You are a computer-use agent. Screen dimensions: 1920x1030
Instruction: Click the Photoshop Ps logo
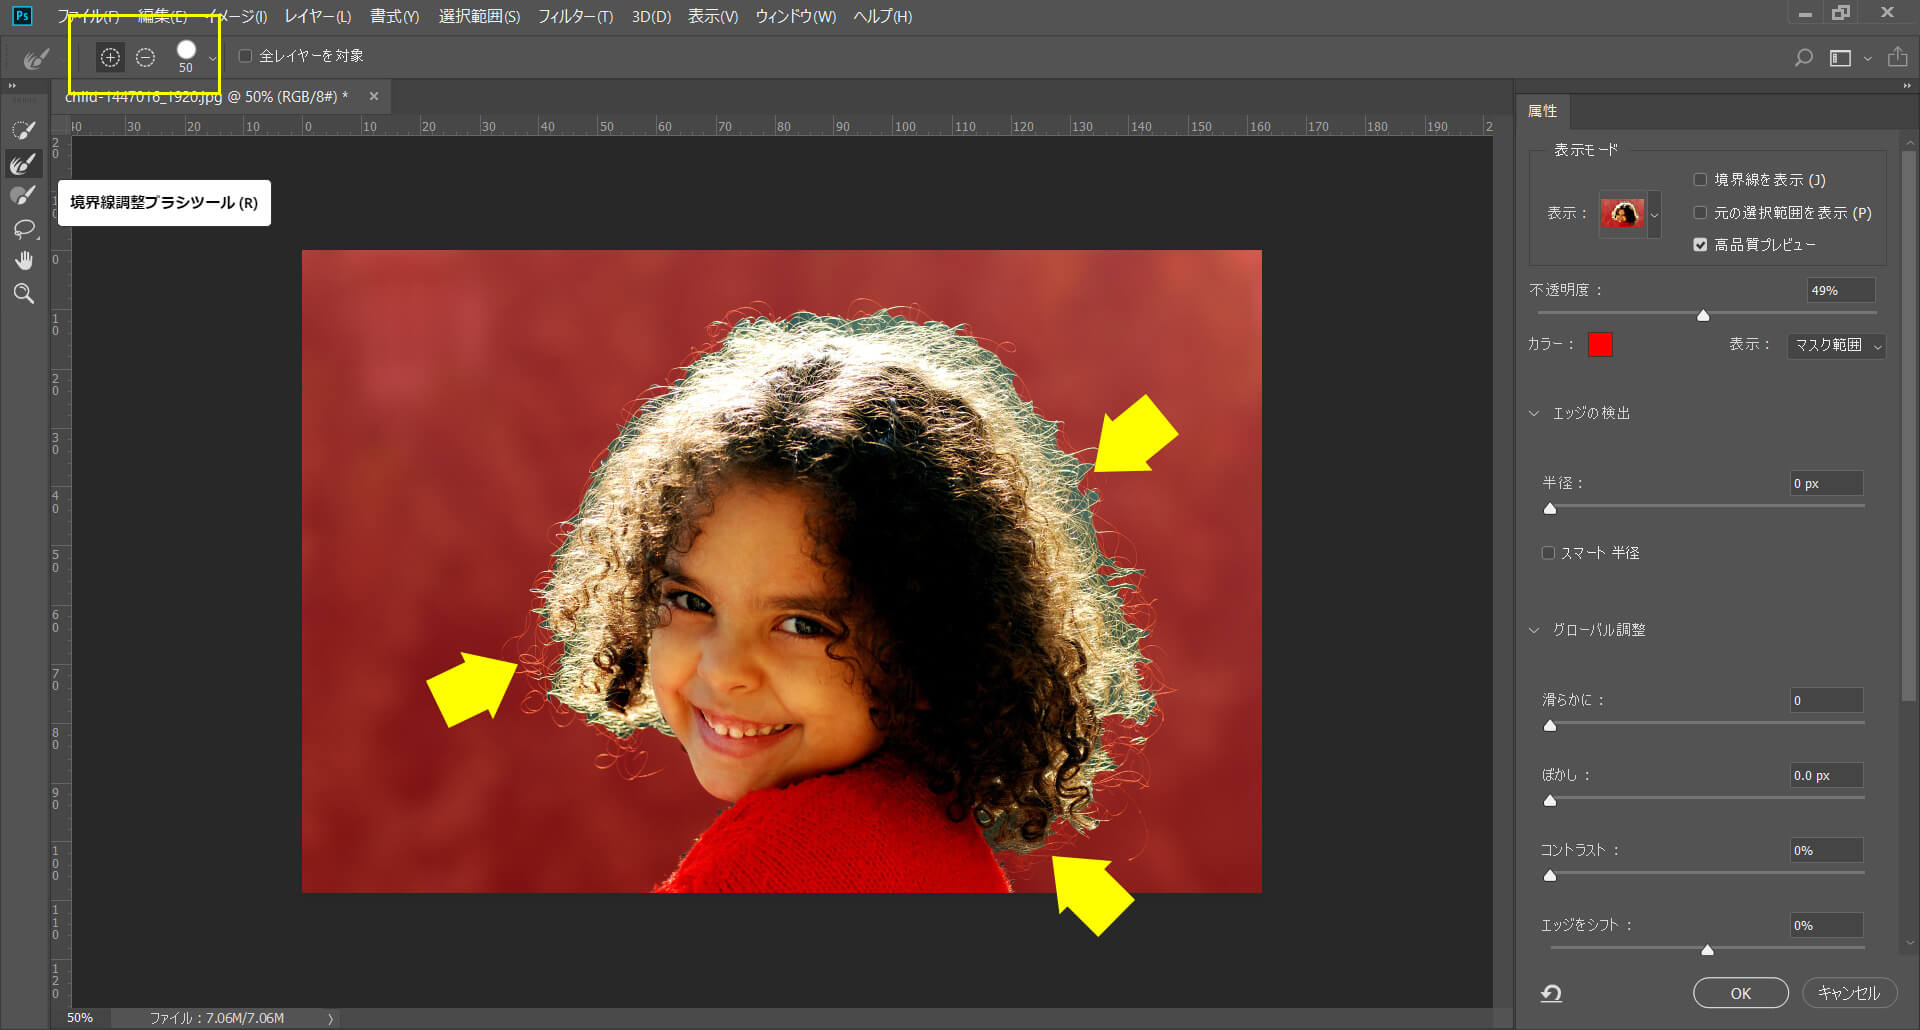coord(21,15)
